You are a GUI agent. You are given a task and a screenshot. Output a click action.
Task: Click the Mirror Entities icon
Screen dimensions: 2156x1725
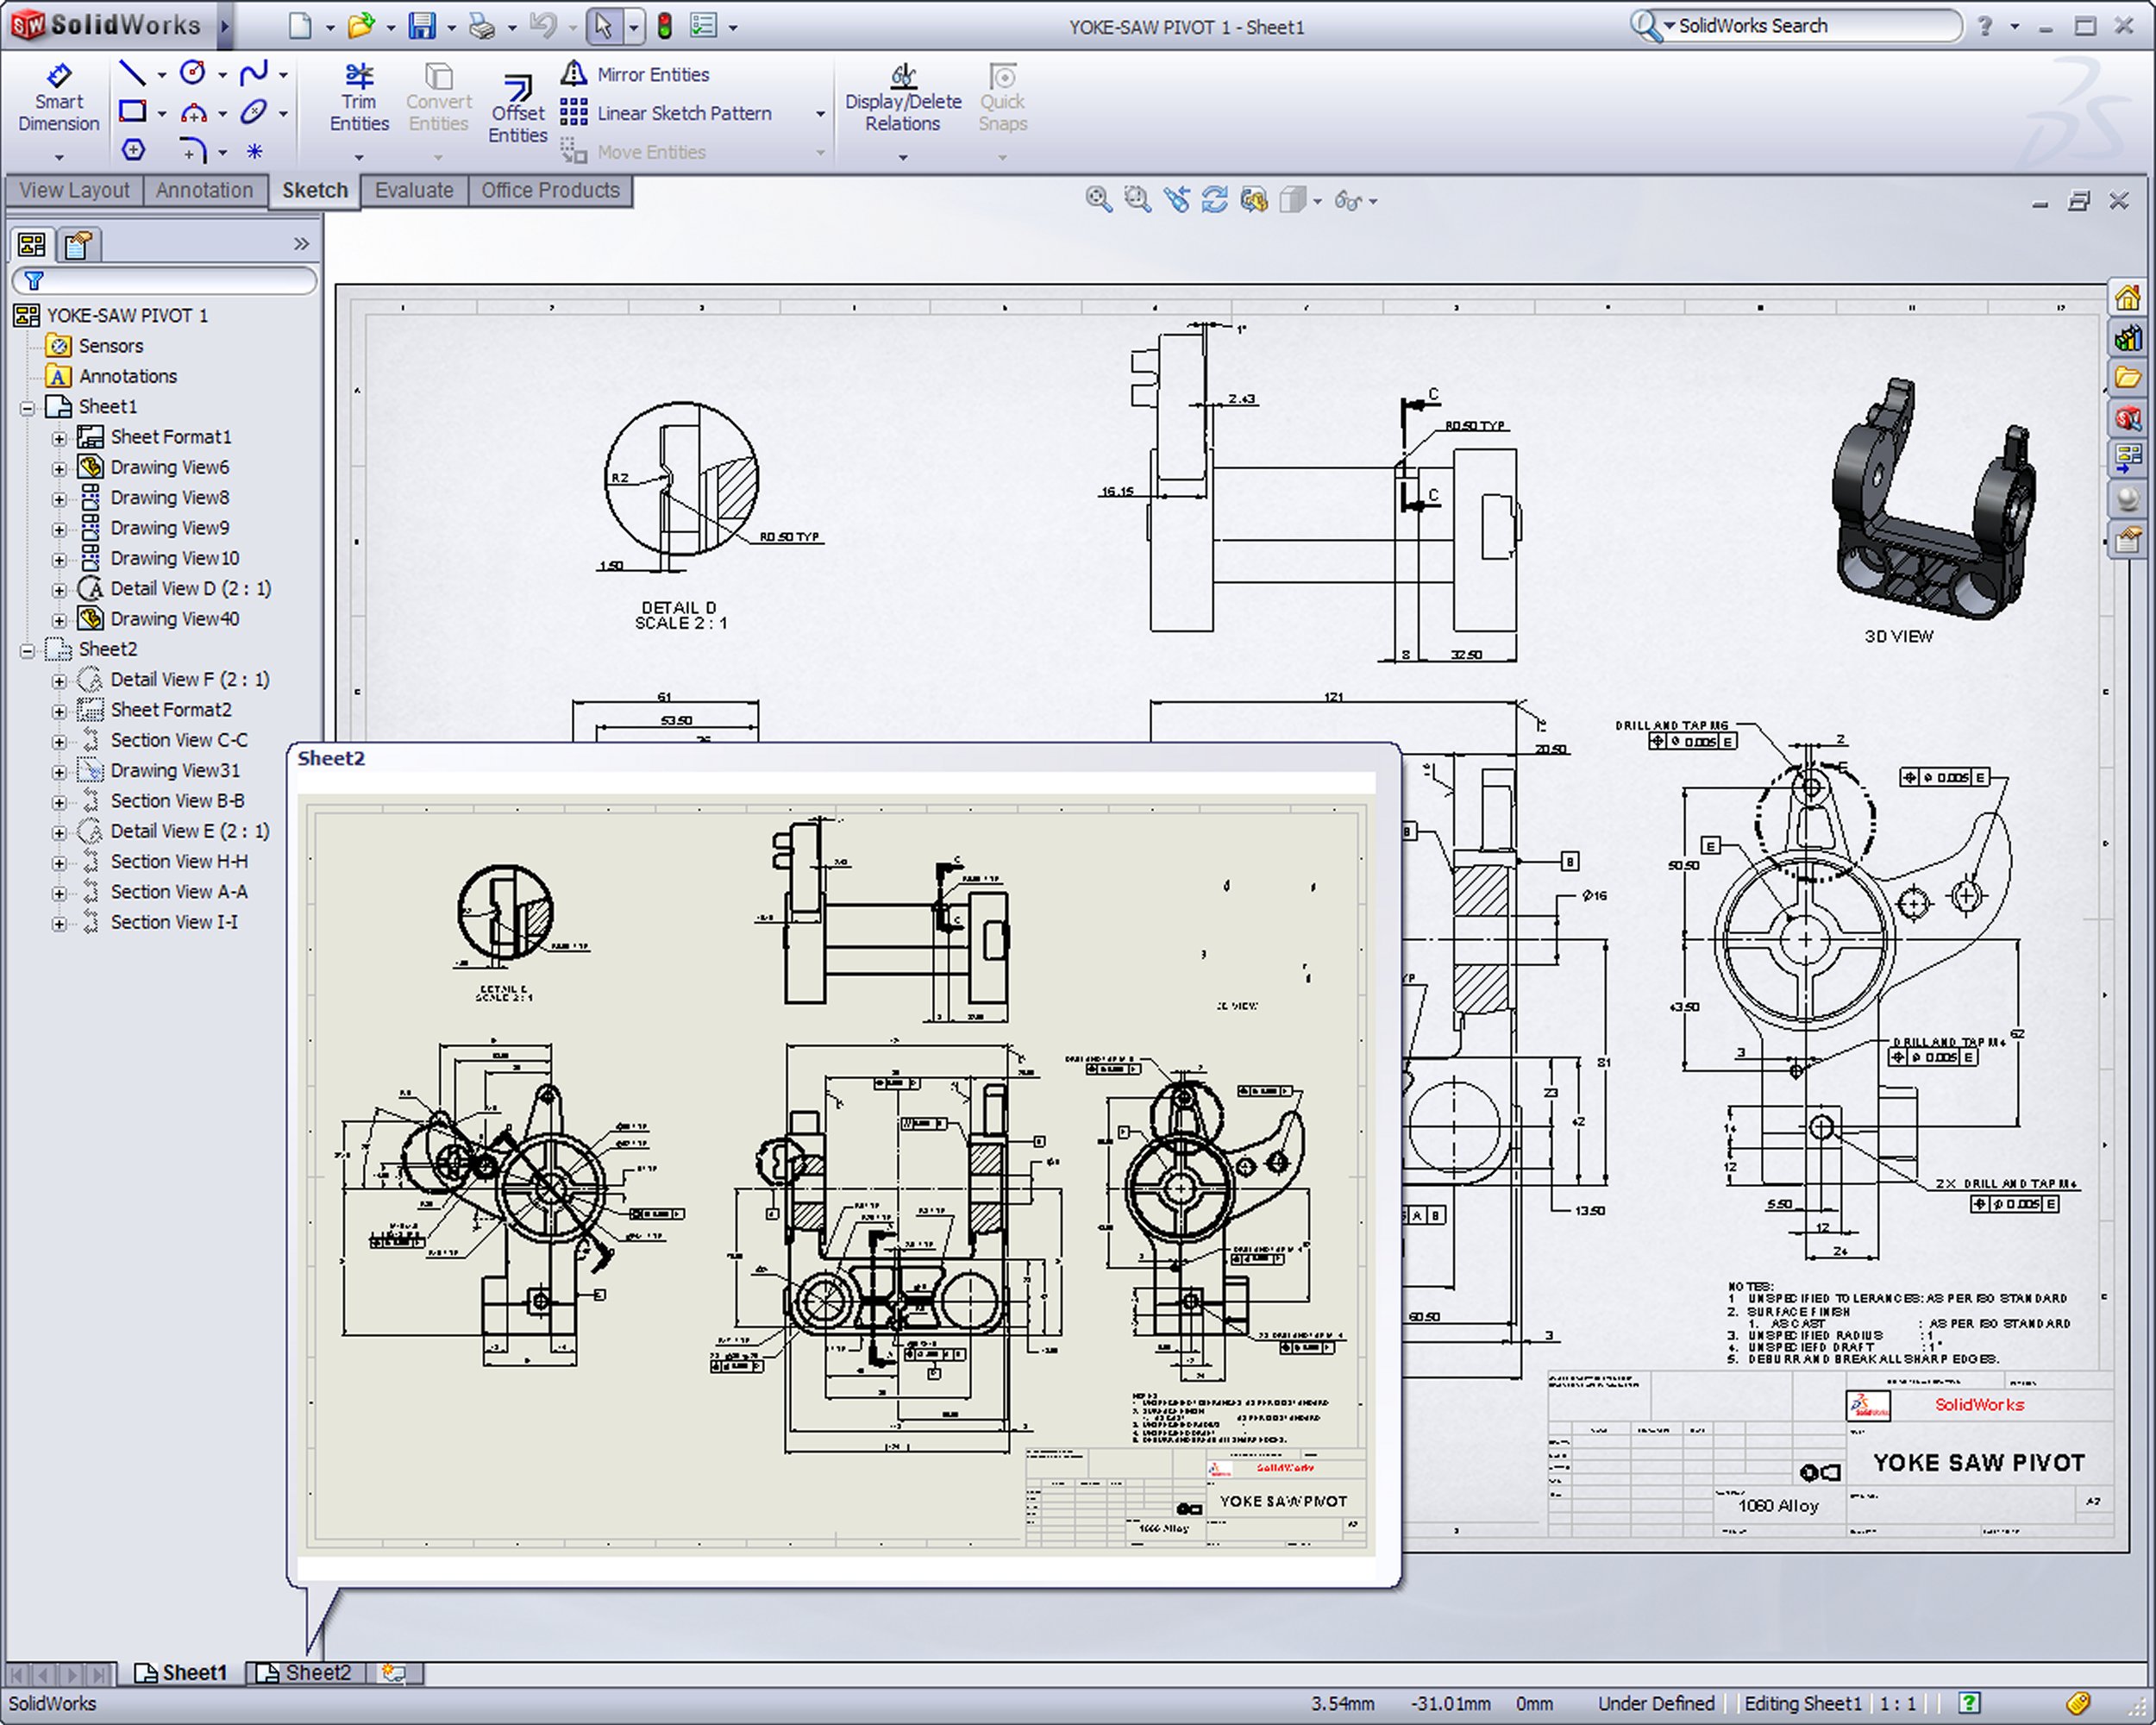tap(574, 74)
